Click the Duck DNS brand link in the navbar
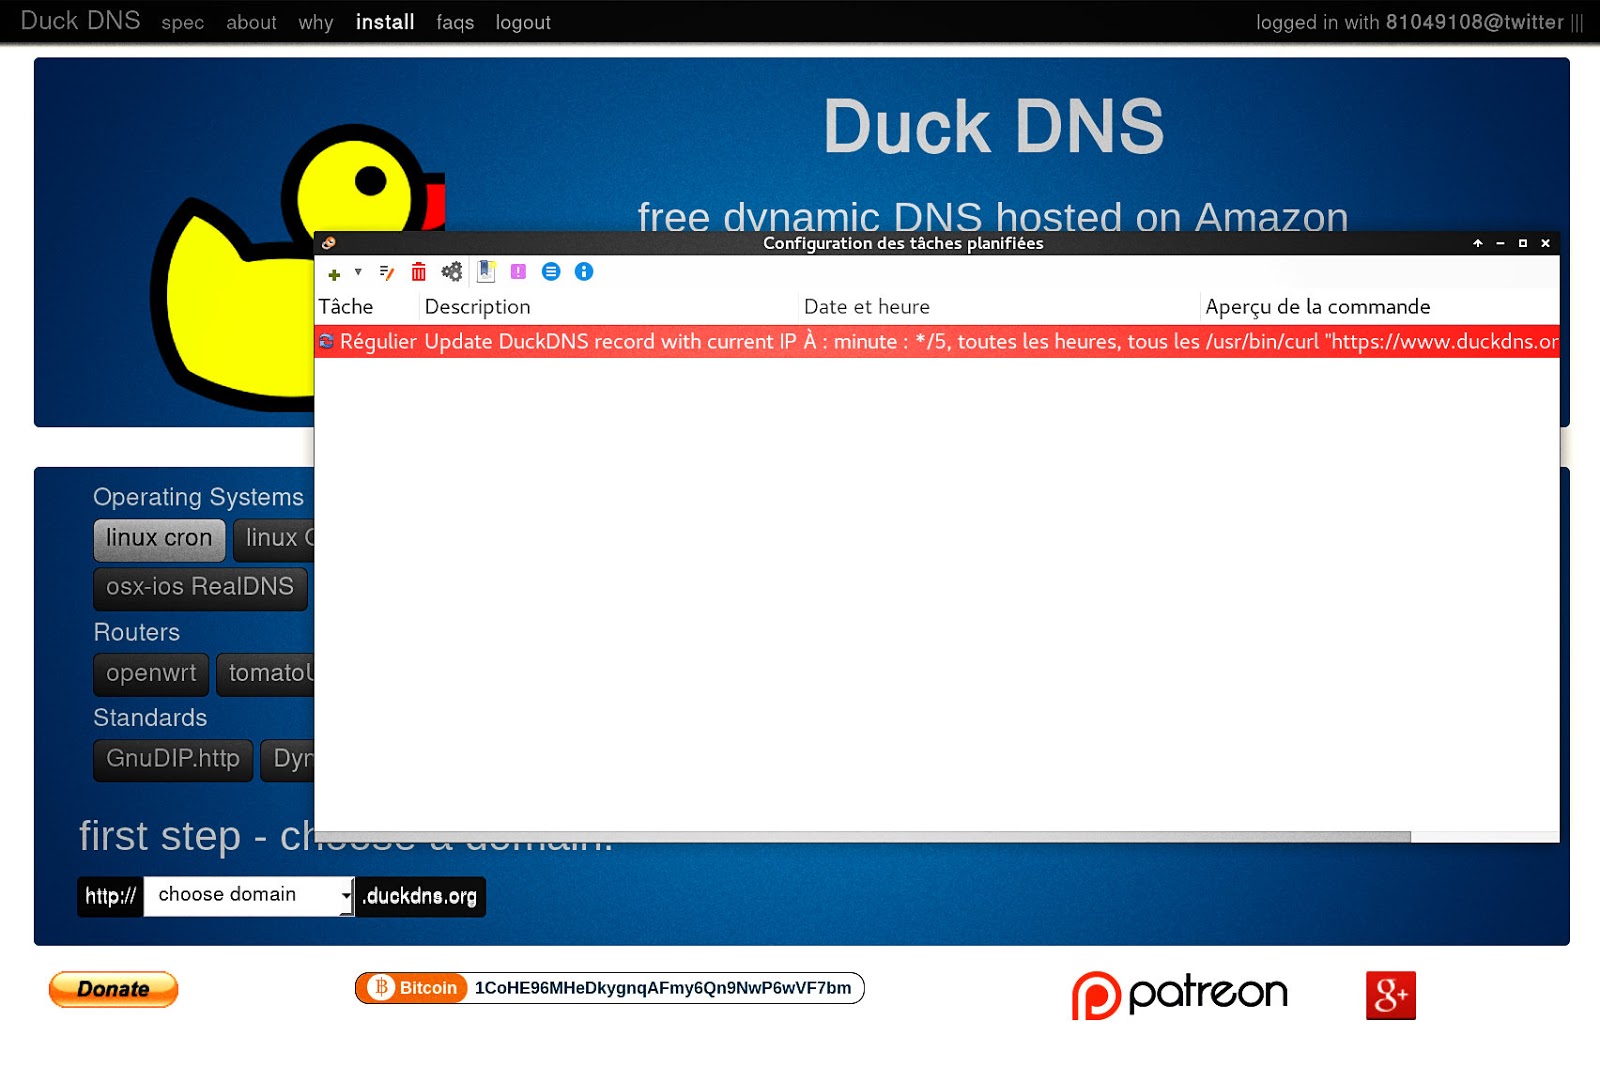Viewport: 1600px width, 1067px height. (80, 21)
